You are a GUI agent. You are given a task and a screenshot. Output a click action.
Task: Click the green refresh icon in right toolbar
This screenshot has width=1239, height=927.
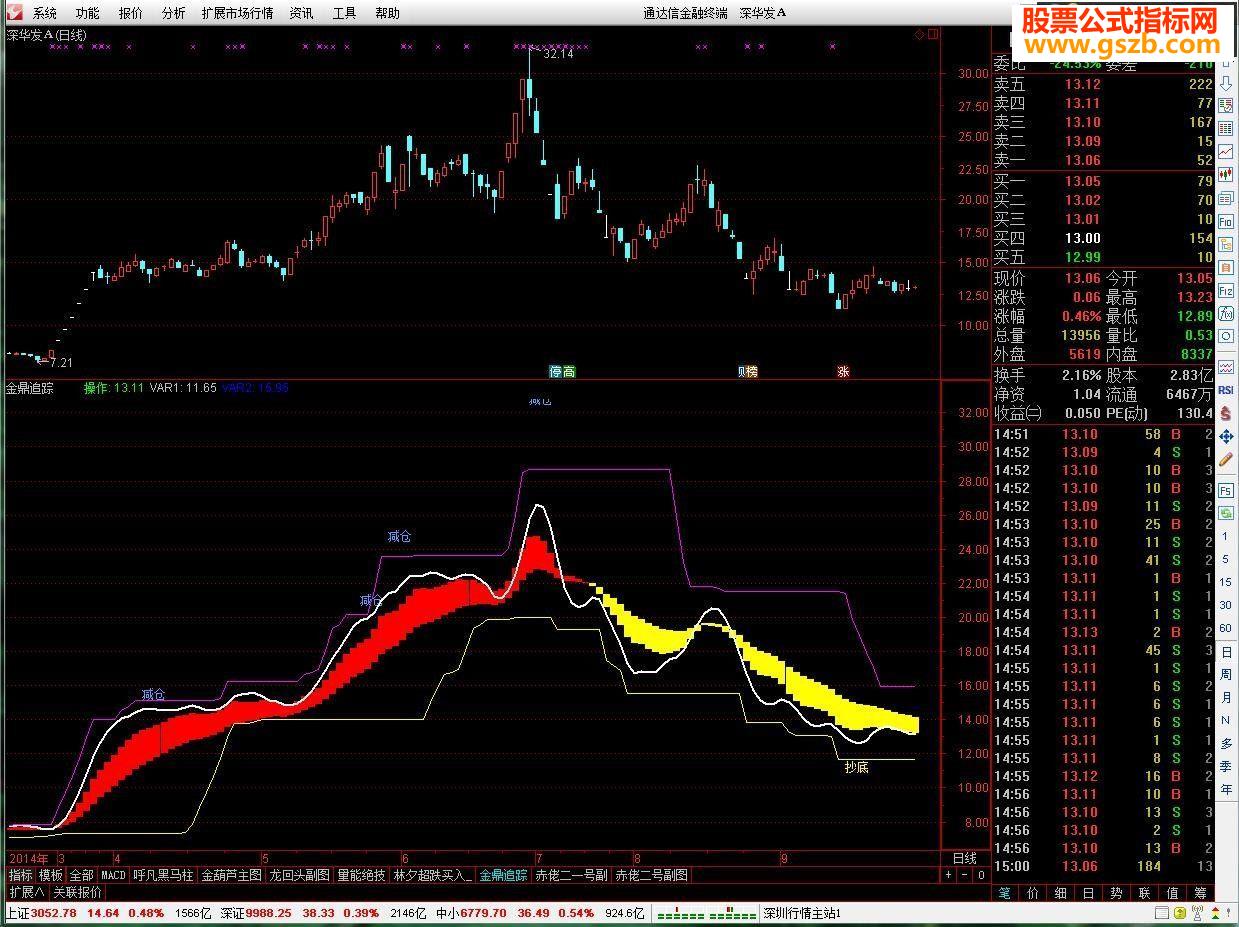1226,513
